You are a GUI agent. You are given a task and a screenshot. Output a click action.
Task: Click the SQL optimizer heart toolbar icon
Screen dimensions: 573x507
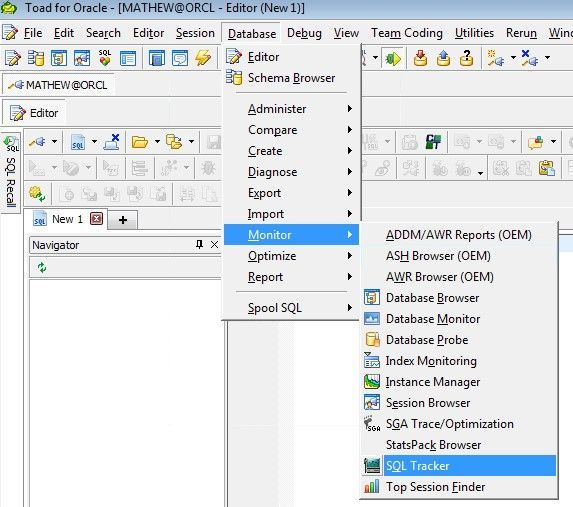(x=105, y=58)
